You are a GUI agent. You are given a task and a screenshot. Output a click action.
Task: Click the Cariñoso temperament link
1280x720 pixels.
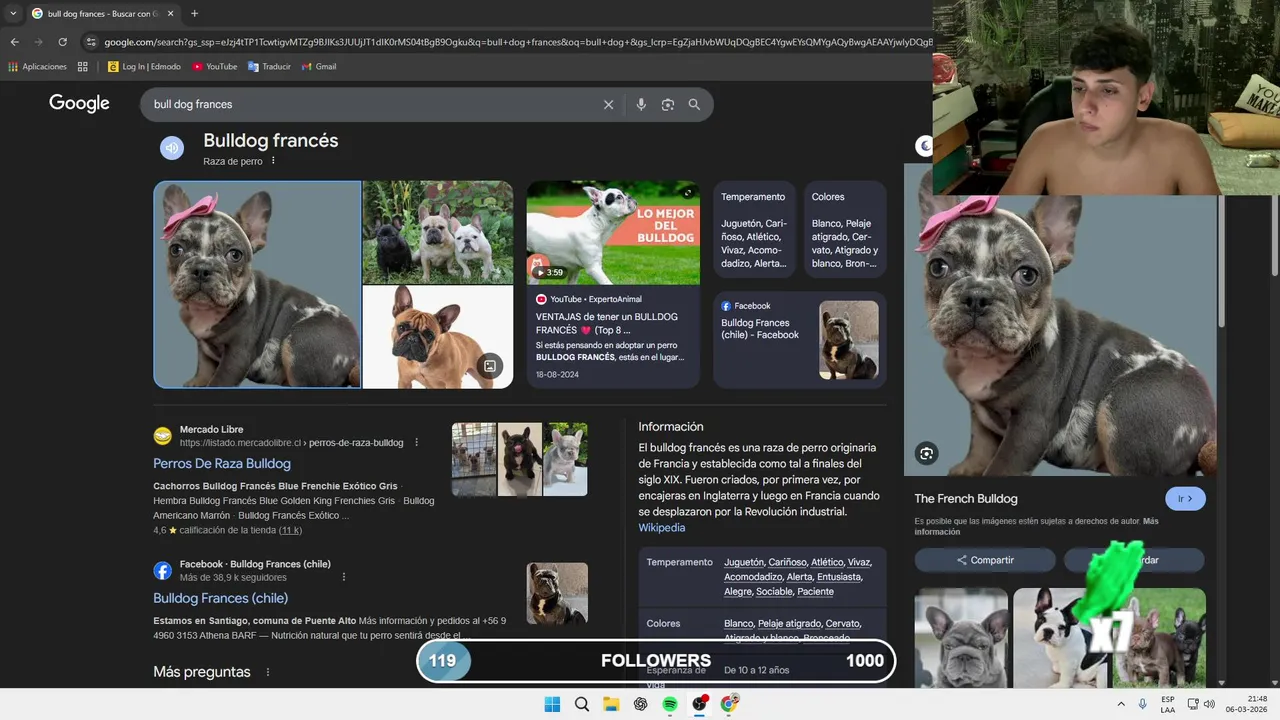coord(787,562)
